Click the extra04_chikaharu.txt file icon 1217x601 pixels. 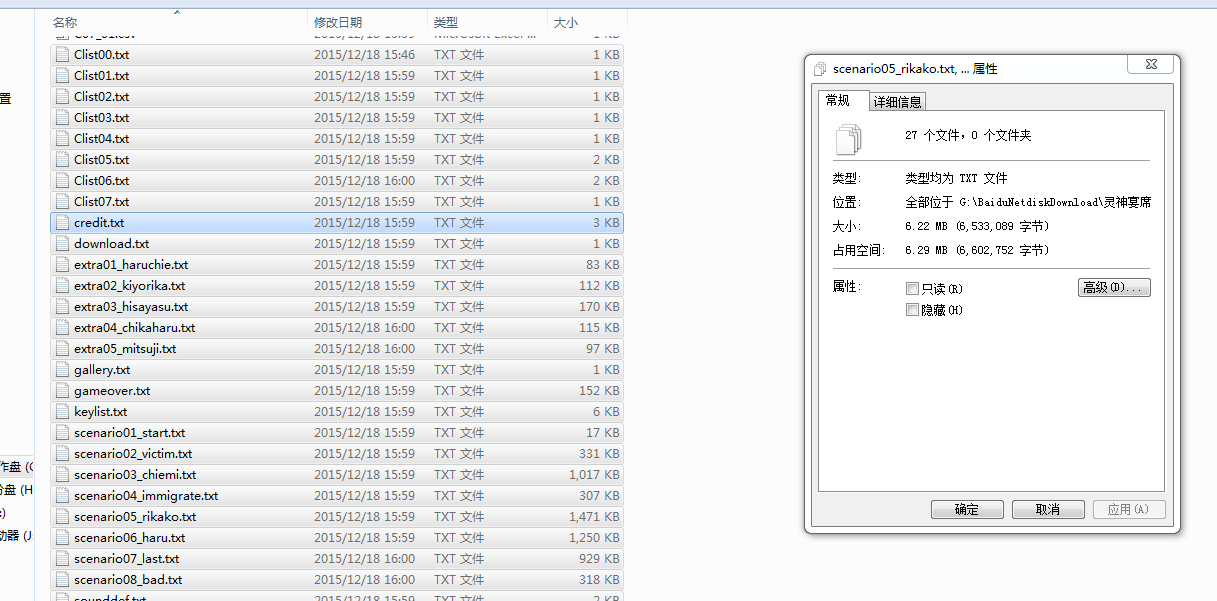62,328
